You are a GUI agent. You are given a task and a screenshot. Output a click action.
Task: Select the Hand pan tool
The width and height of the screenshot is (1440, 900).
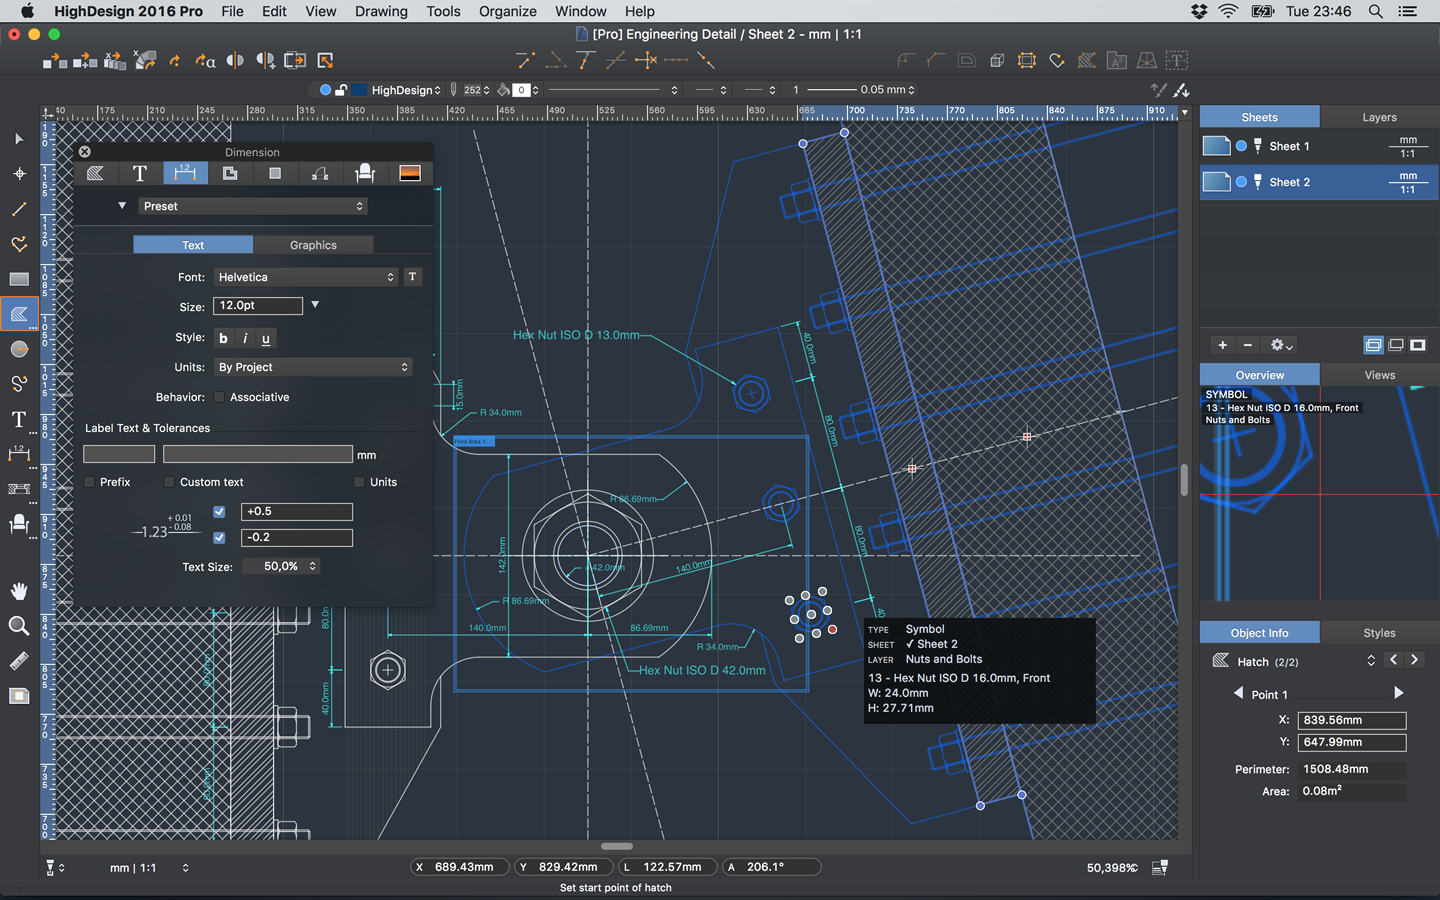click(19, 591)
